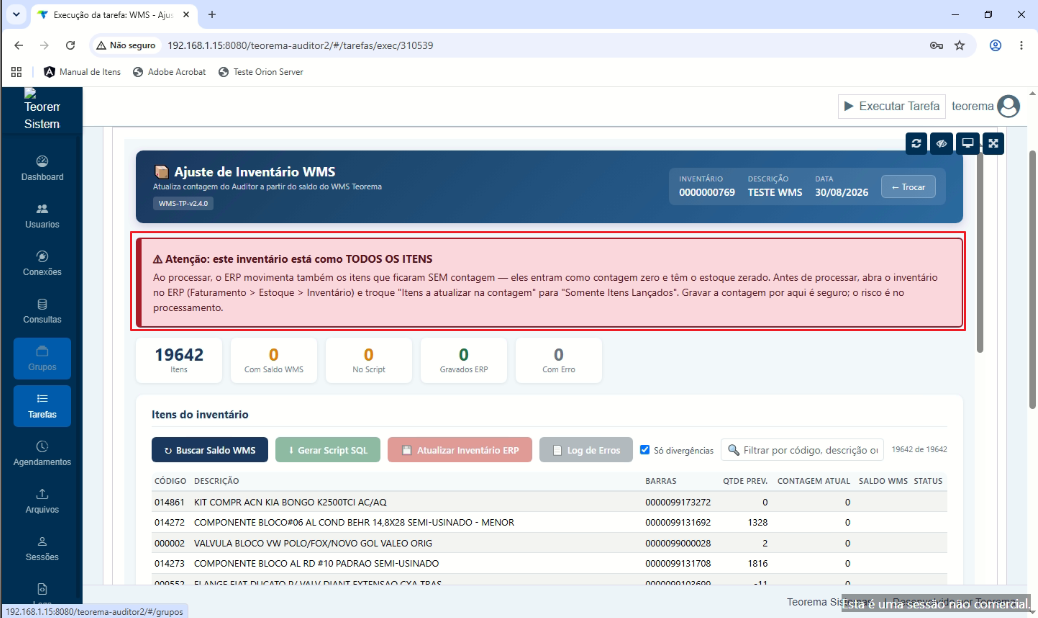Open Conexões in the sidebar
Screen dimensions: 1038x618
(x=42, y=263)
